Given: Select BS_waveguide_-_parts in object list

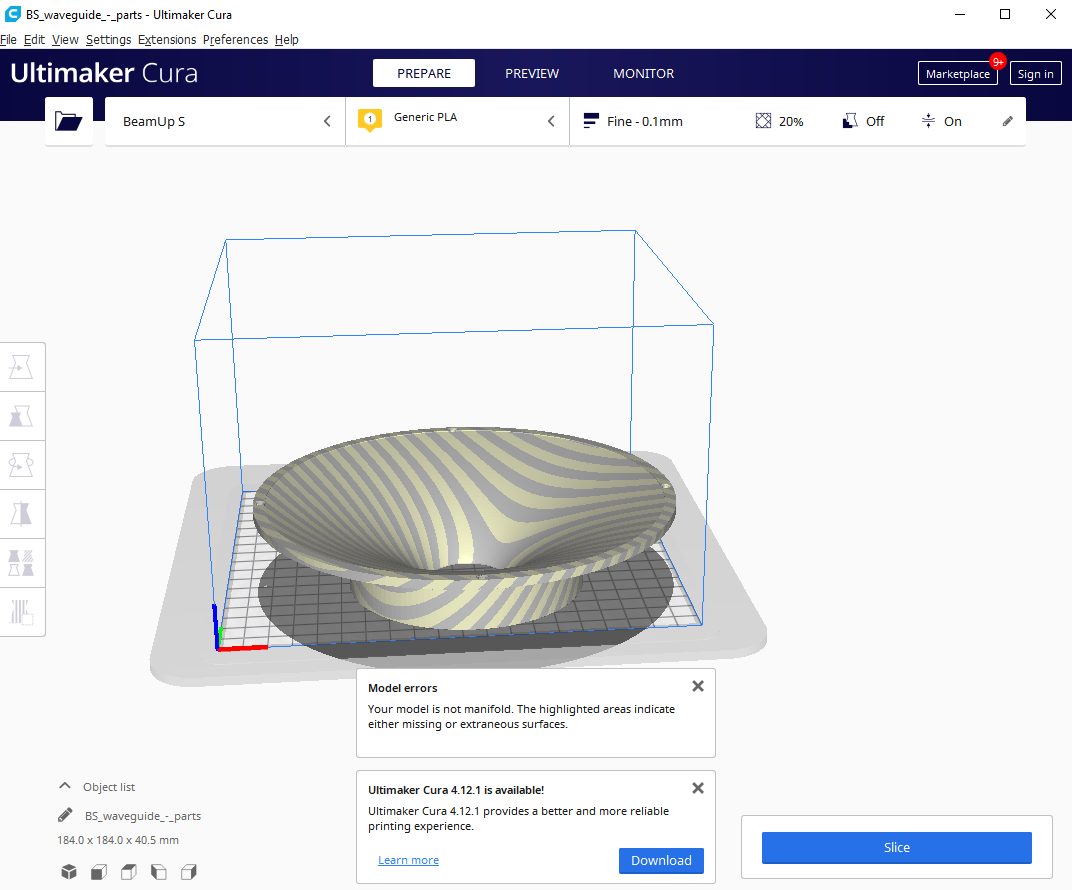Looking at the screenshot, I should tap(143, 815).
